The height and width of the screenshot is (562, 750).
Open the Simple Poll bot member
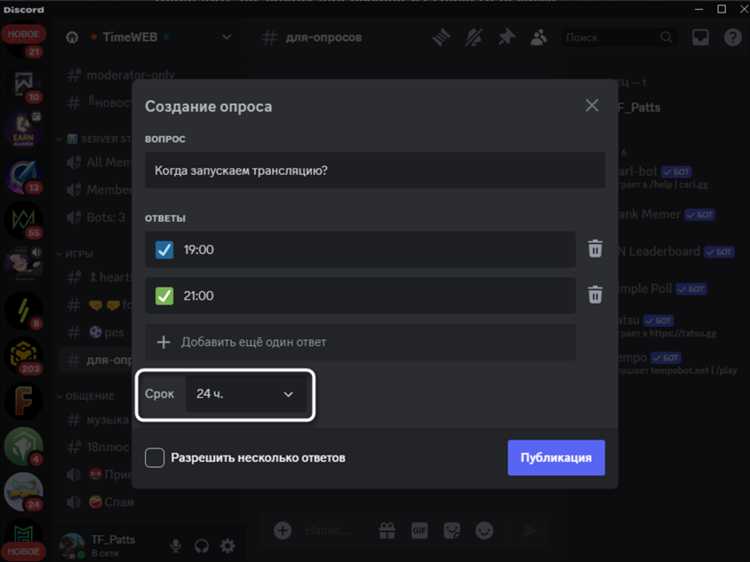tap(662, 288)
